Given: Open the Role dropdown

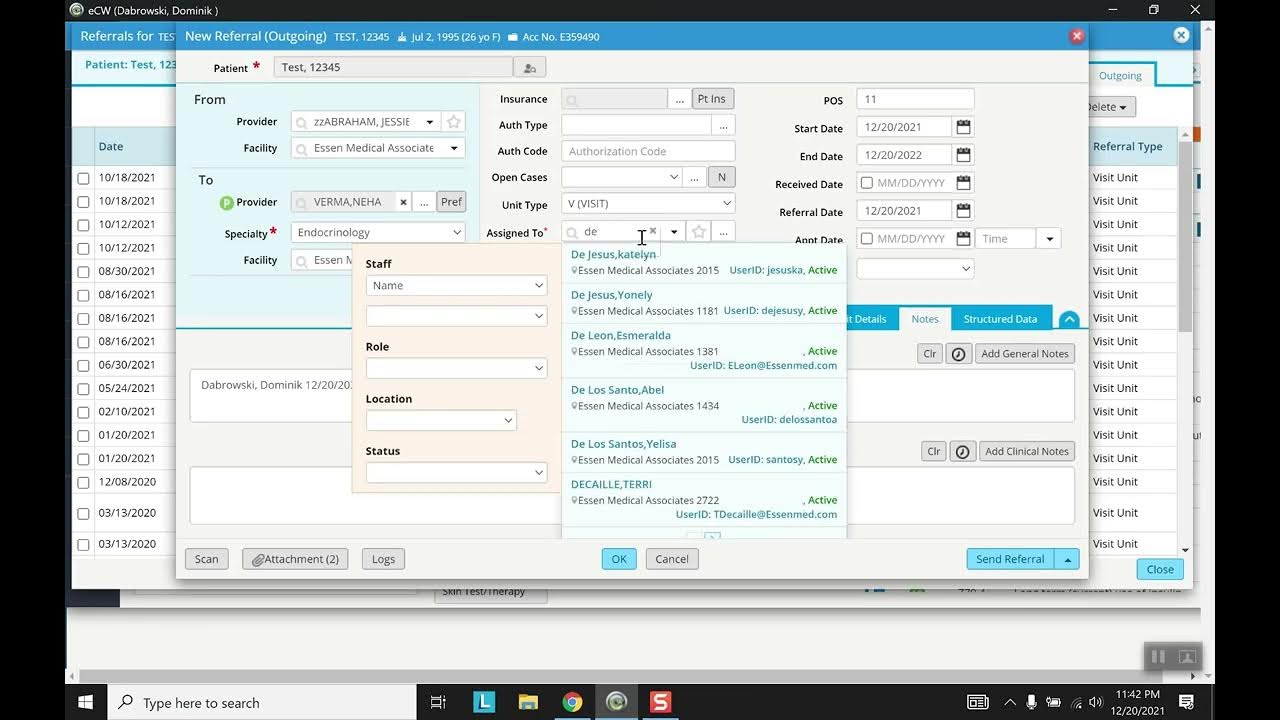Looking at the screenshot, I should (456, 368).
